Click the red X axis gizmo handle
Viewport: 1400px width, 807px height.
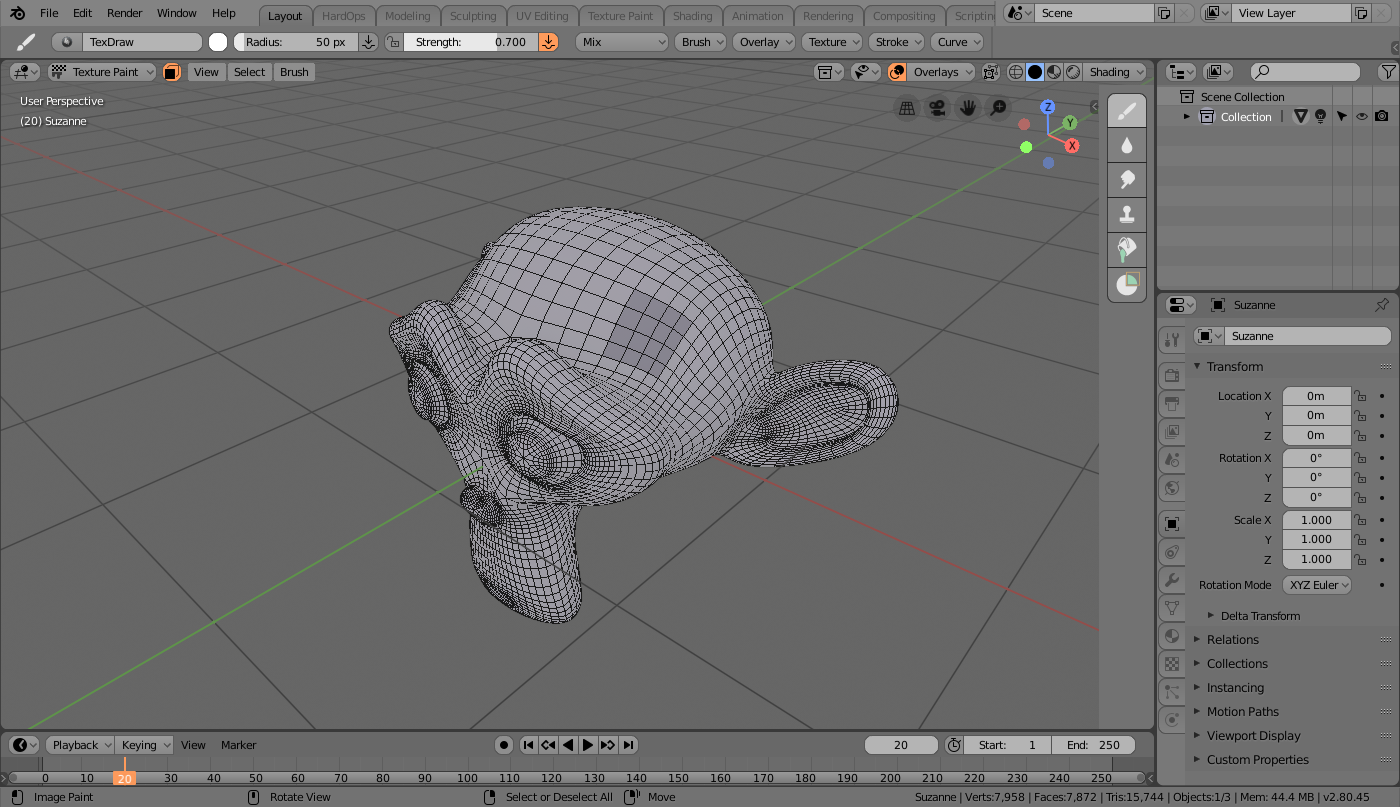pos(1072,145)
